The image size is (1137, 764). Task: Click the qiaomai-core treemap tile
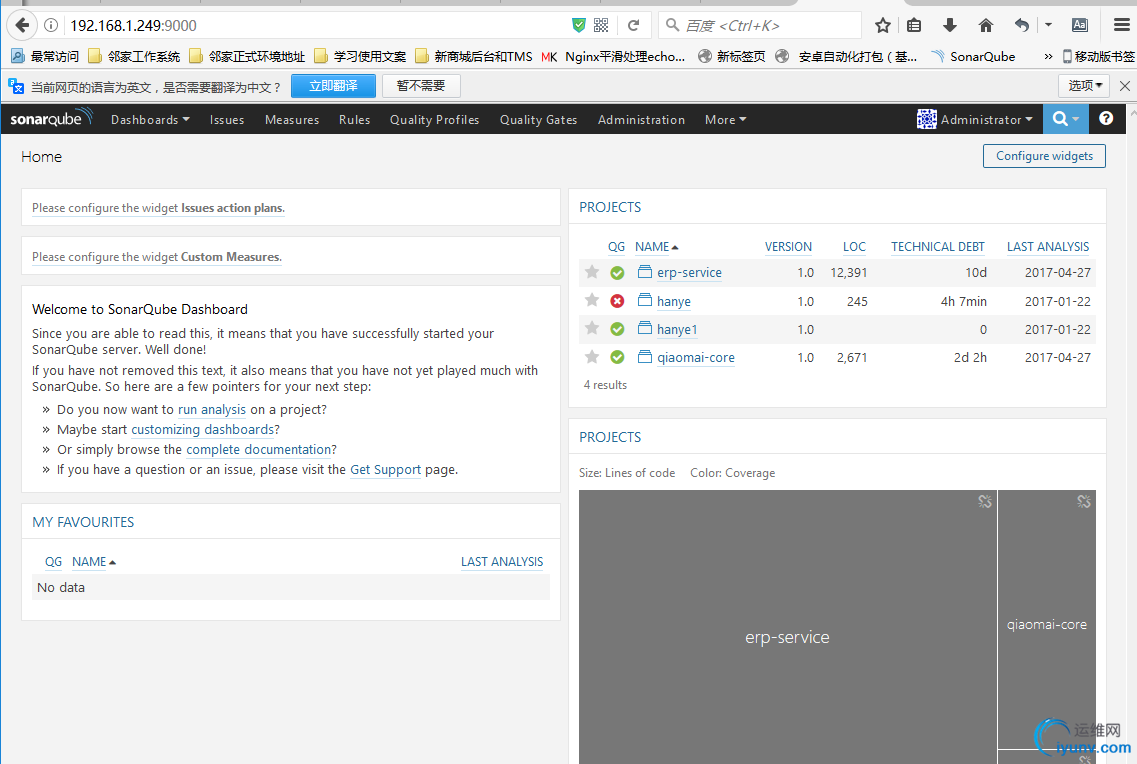click(x=1047, y=620)
